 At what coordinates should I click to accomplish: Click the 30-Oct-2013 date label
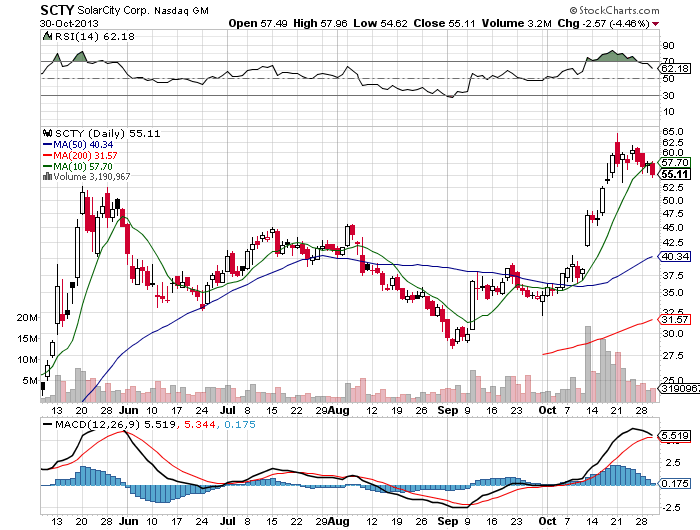69,24
